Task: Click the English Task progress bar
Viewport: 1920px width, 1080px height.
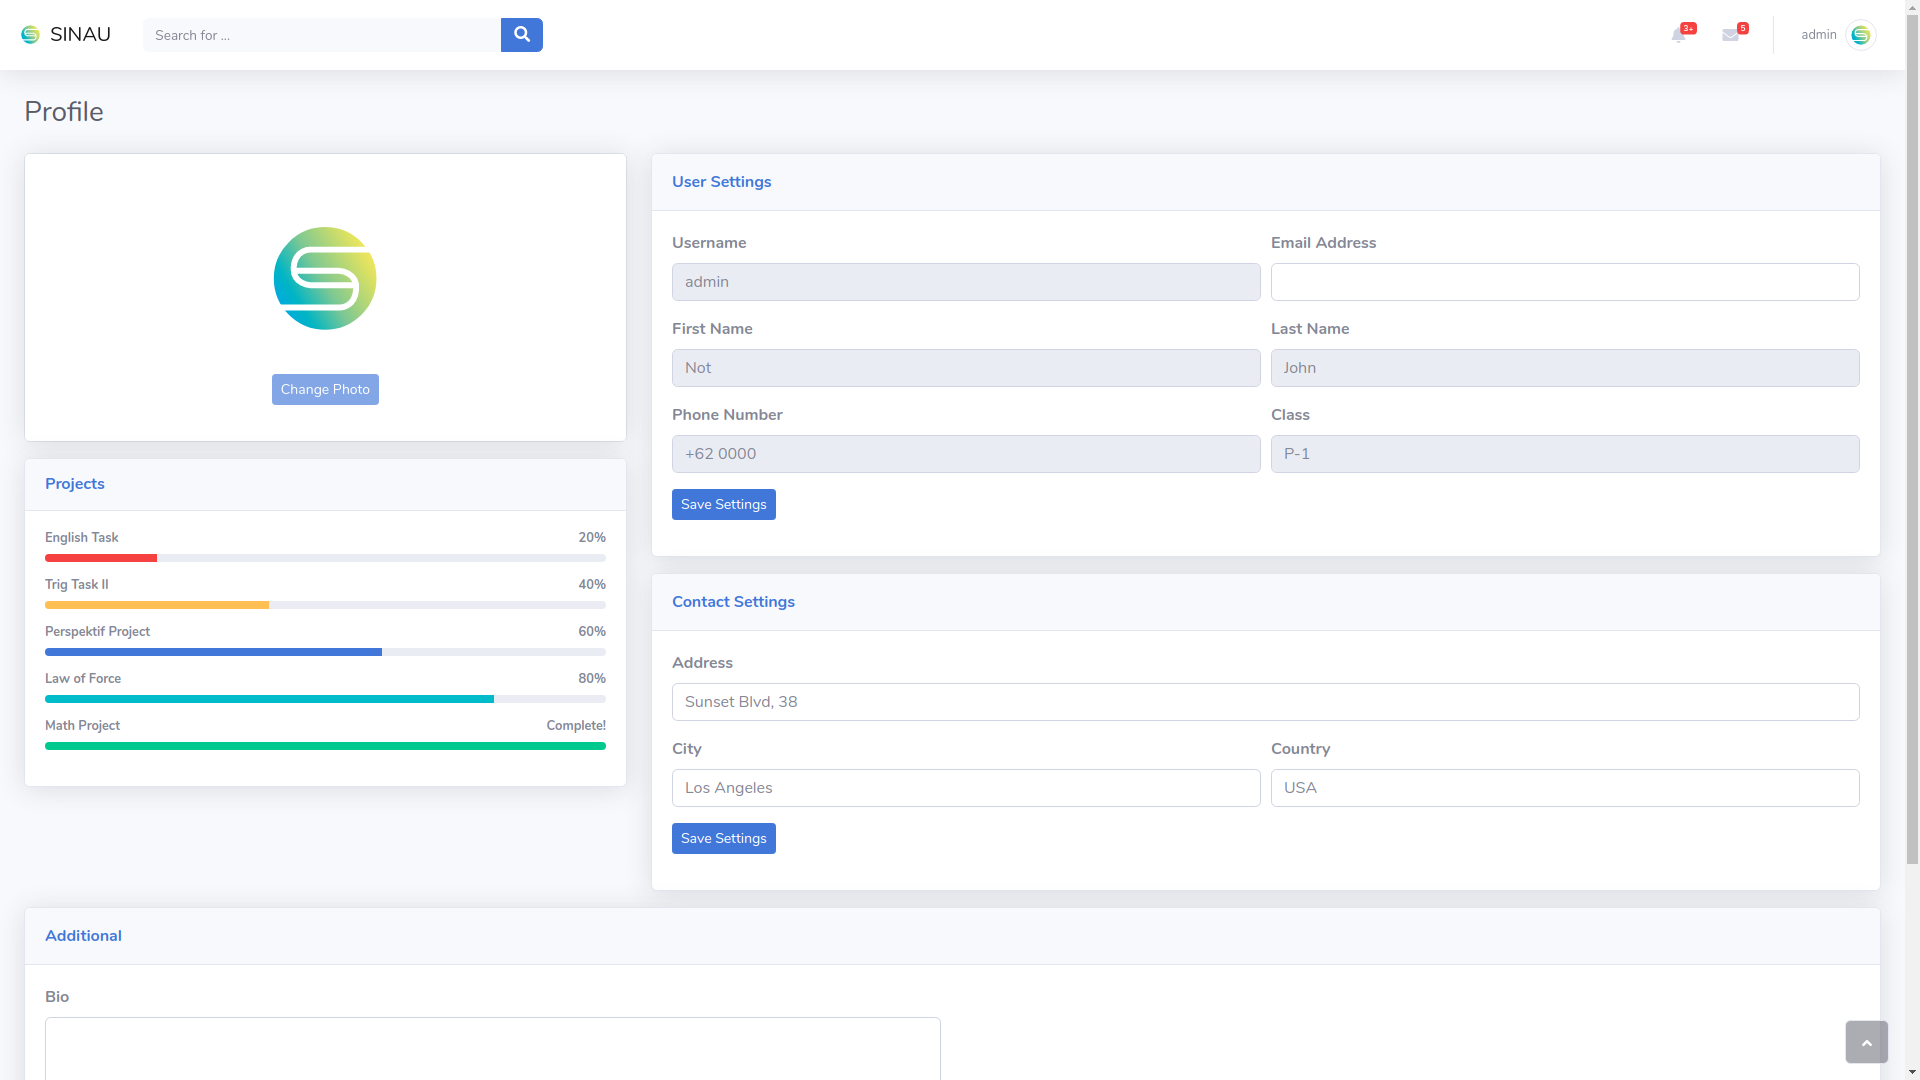Action: pos(325,558)
